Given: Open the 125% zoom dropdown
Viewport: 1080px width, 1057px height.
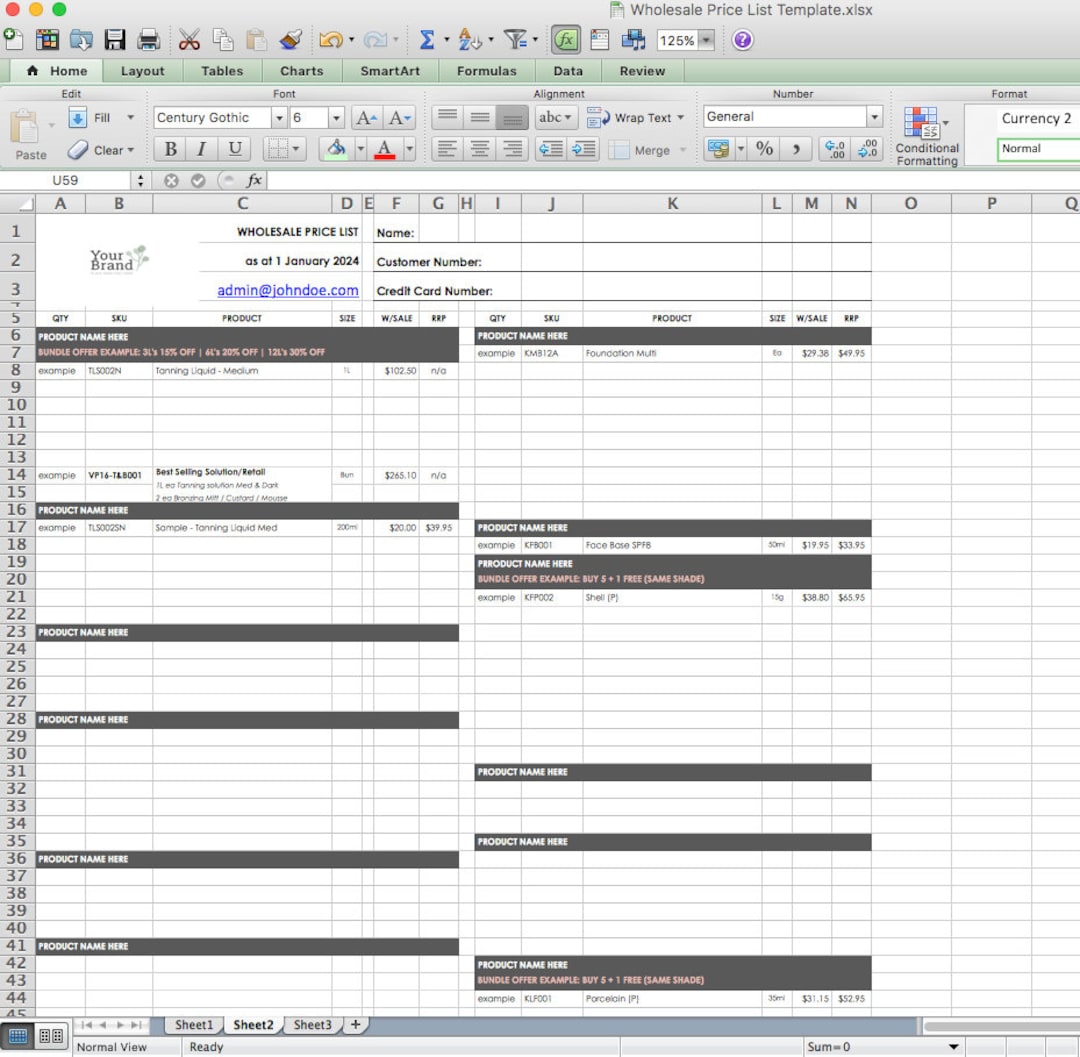Looking at the screenshot, I should (706, 40).
